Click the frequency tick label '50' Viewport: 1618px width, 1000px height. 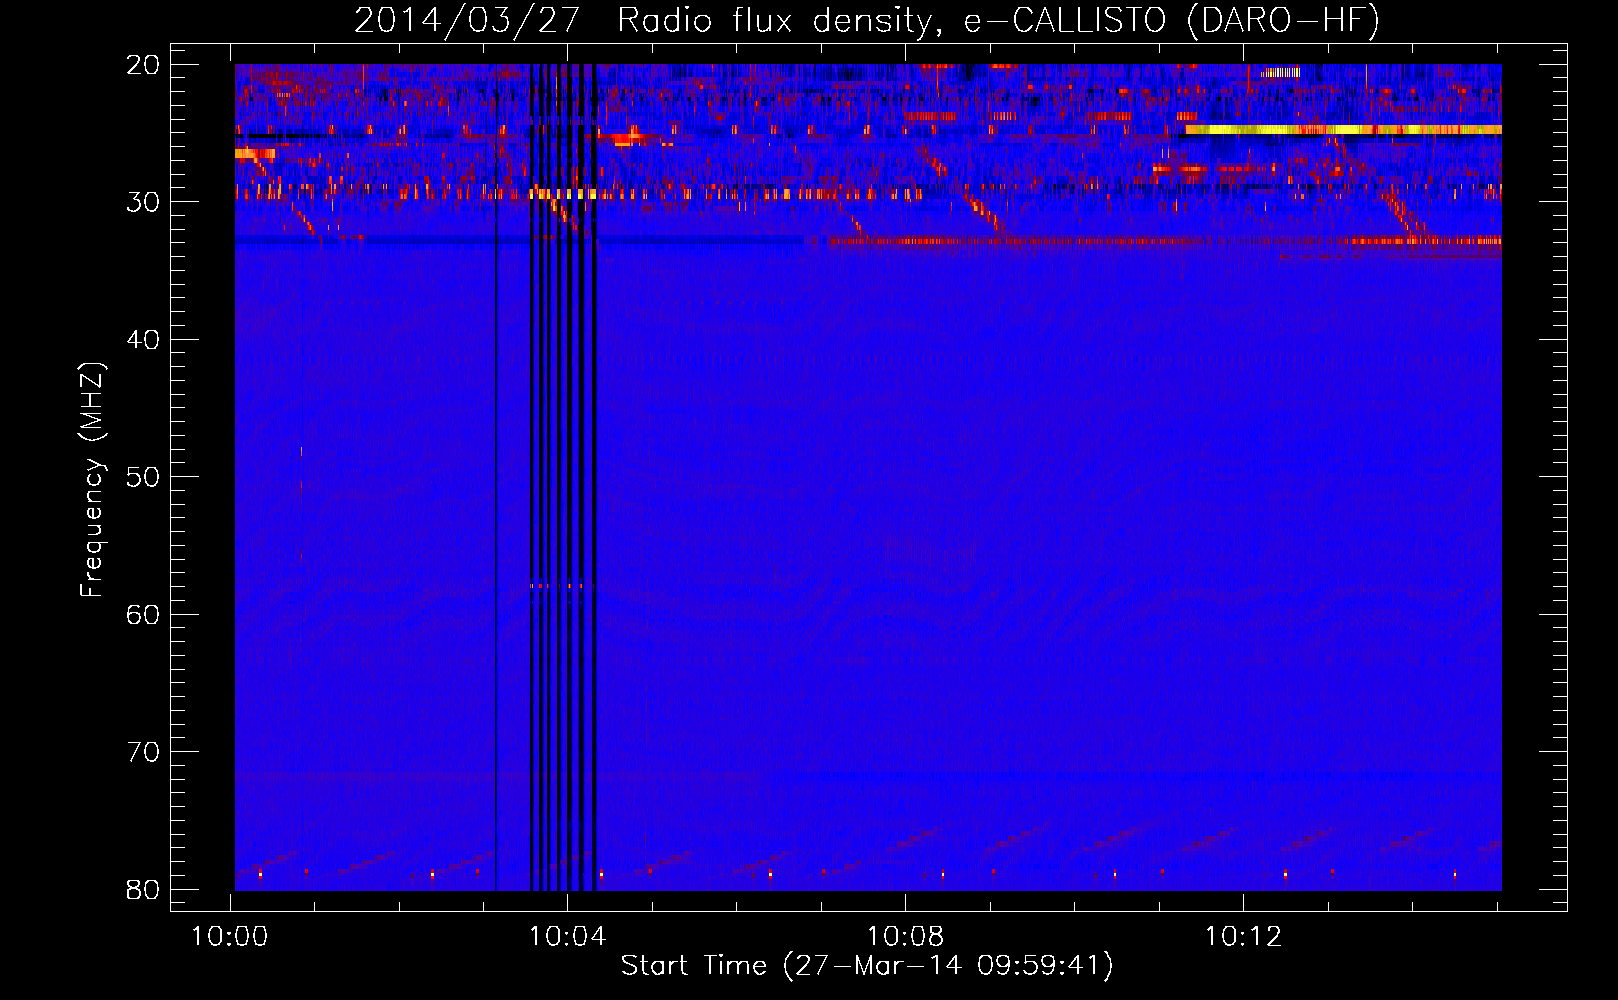tap(143, 477)
